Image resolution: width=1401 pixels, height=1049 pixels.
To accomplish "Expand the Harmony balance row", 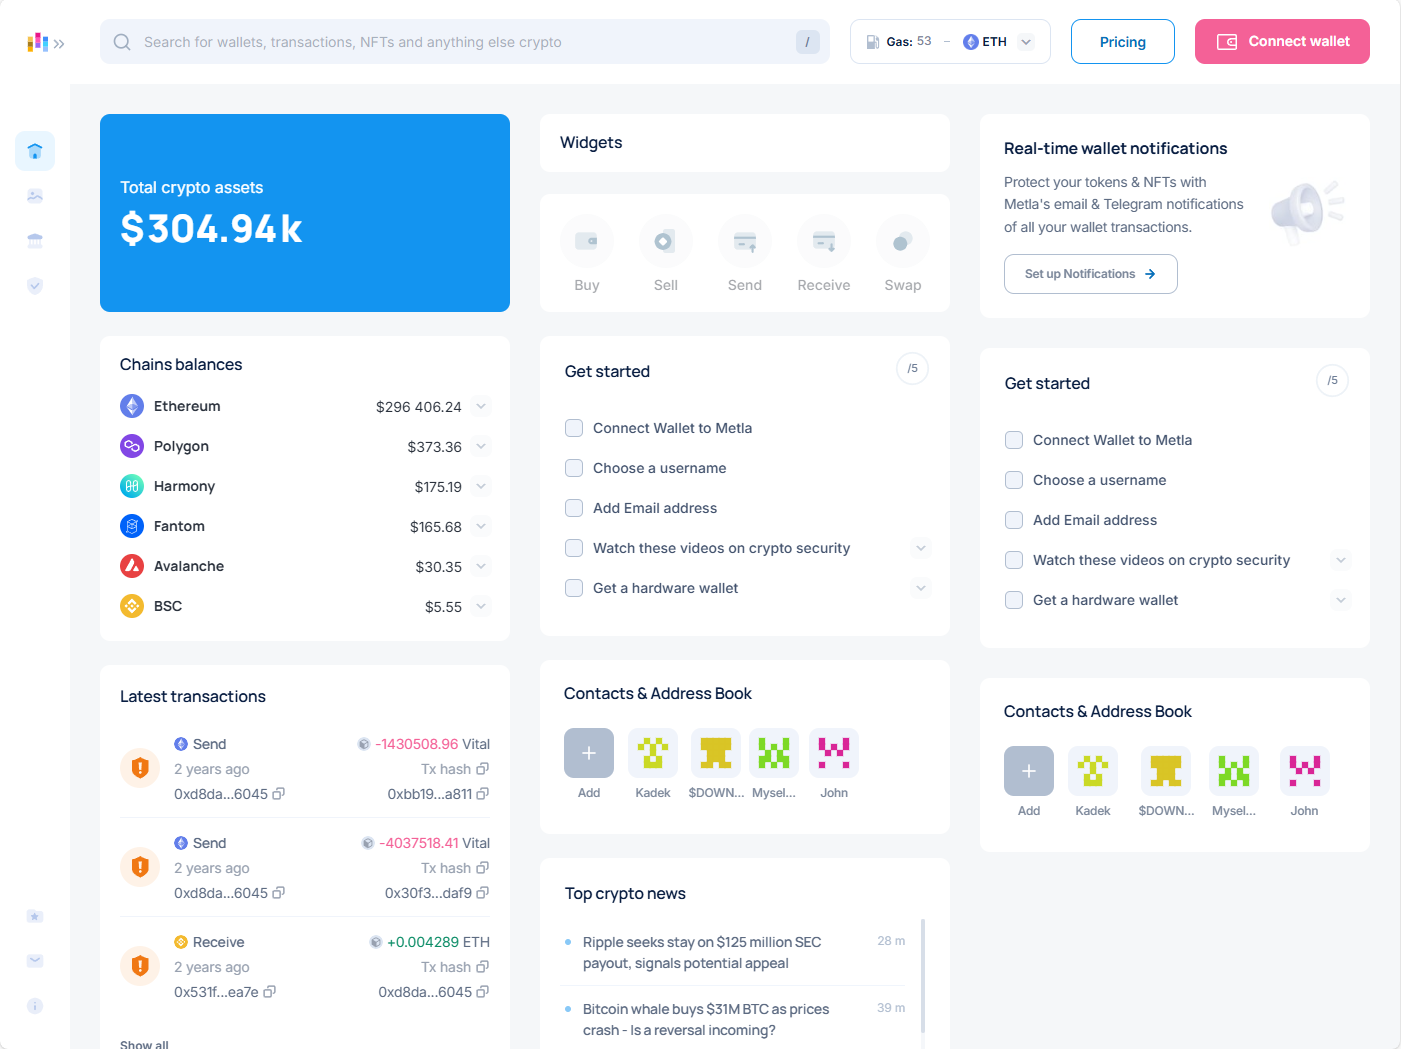I will [x=481, y=486].
